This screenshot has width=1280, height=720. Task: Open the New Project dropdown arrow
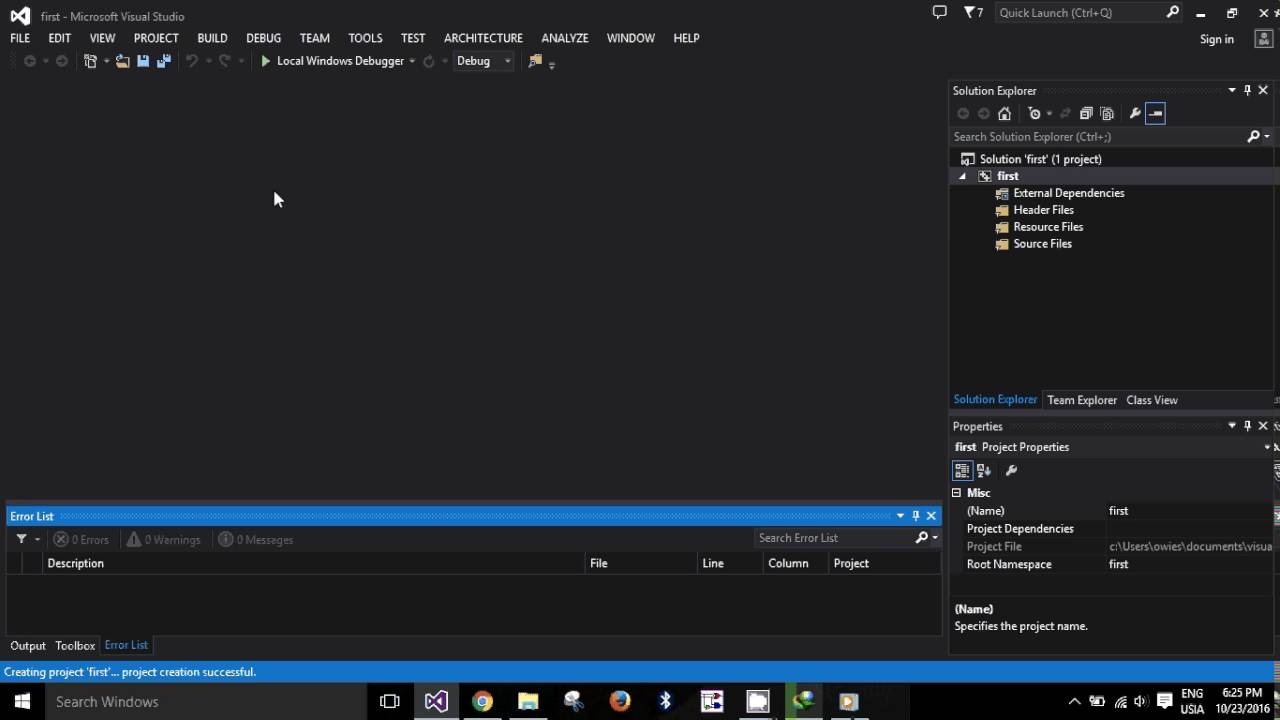pos(106,61)
